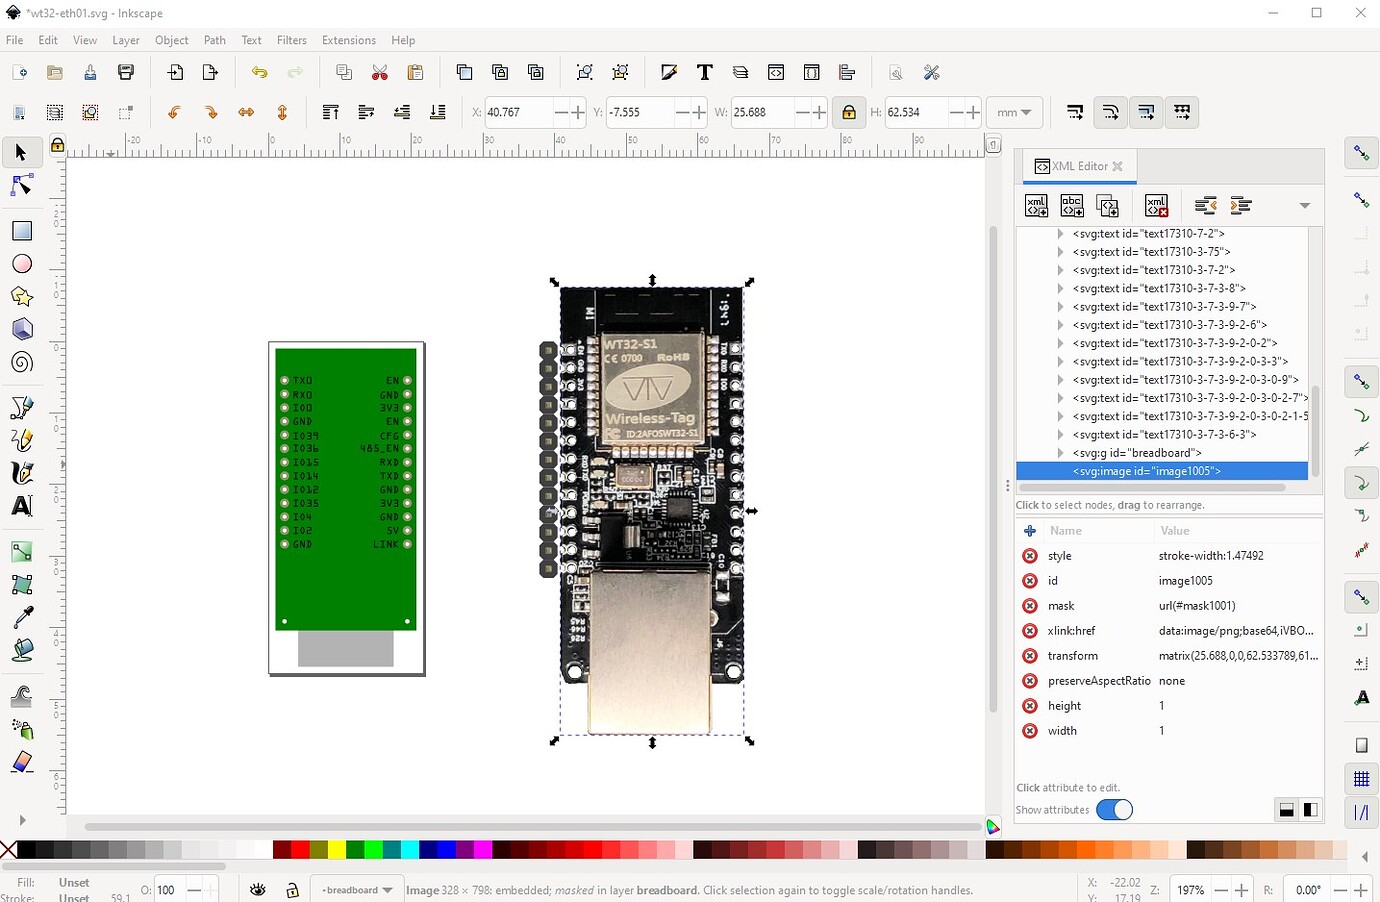
Task: Toggle scale rounded corners option
Action: coord(1110,112)
